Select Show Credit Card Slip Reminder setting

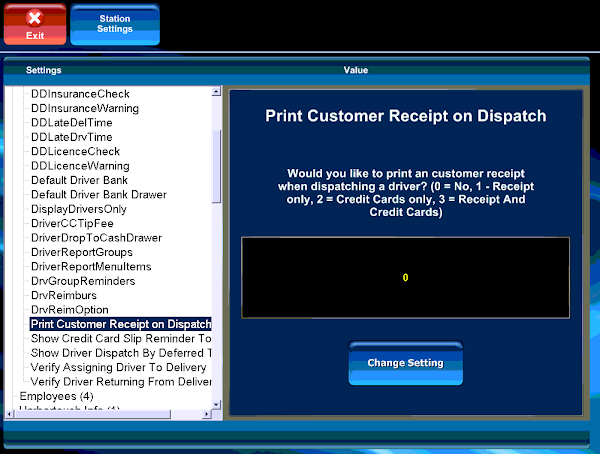(x=120, y=339)
